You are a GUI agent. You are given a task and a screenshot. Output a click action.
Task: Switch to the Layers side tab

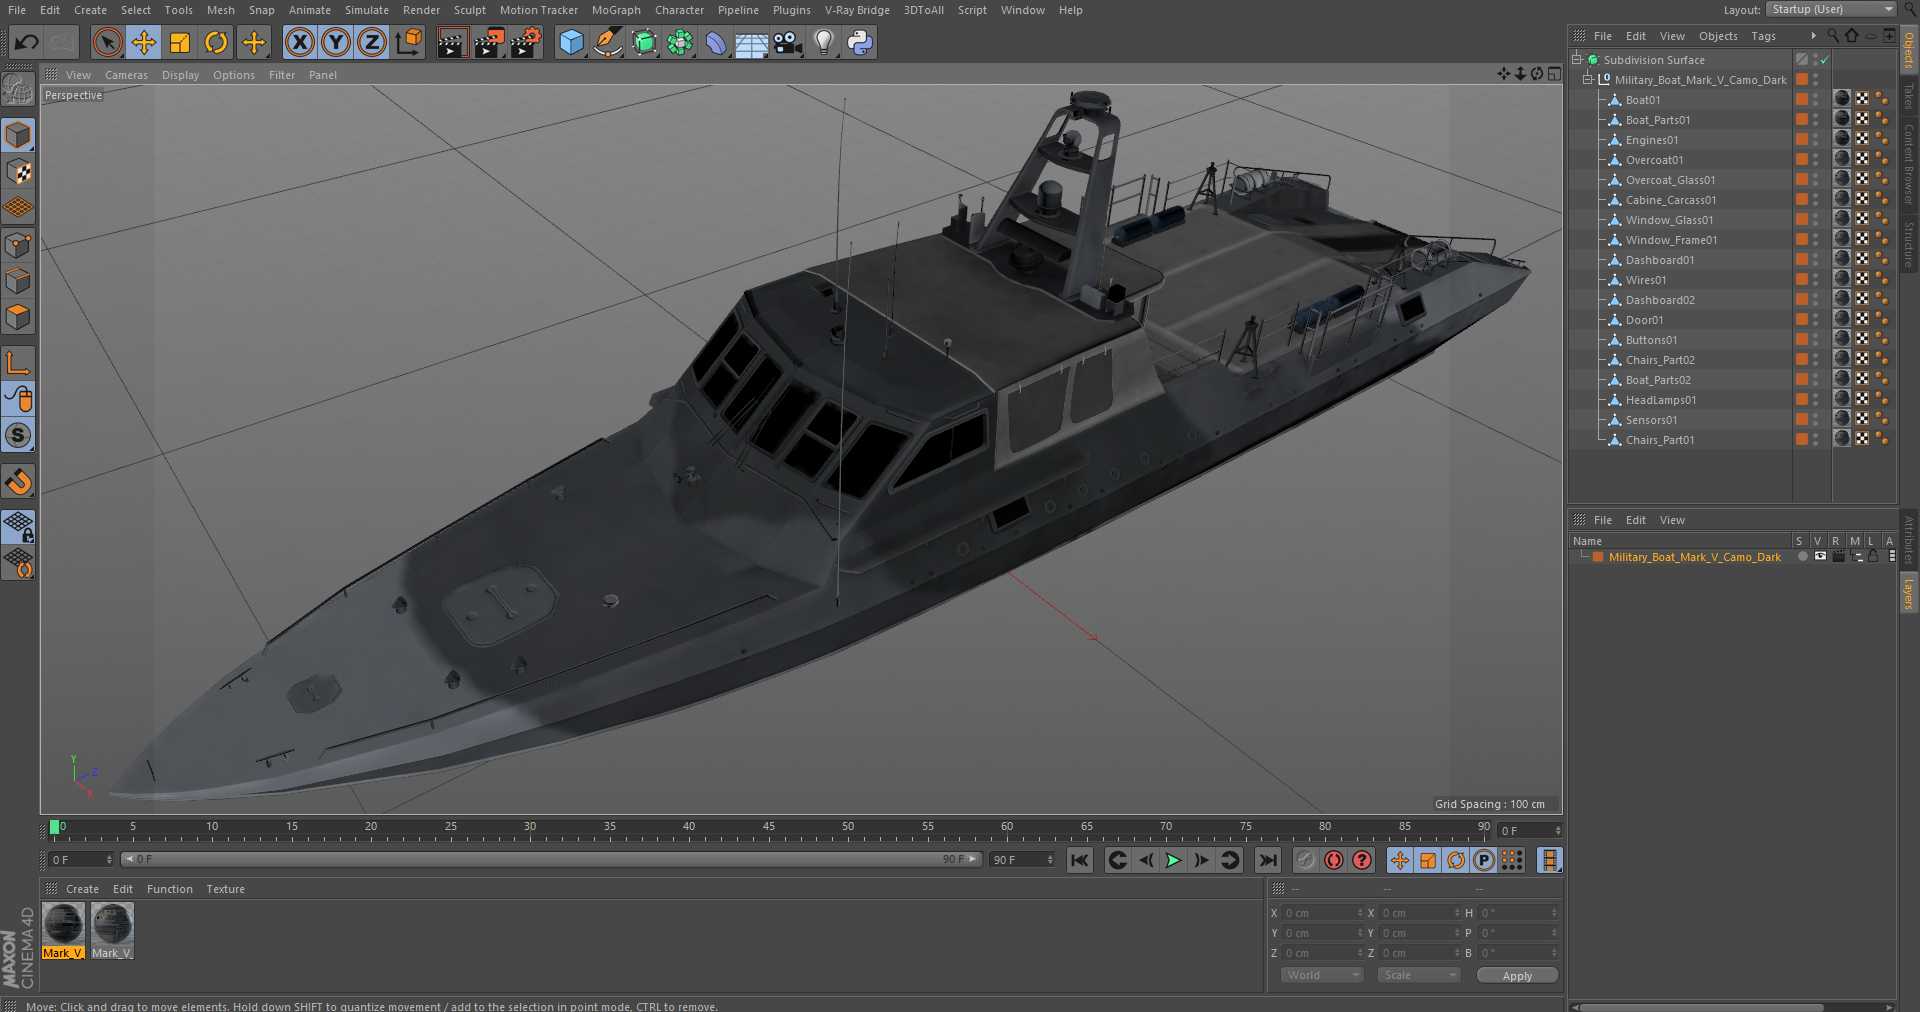(x=1909, y=592)
